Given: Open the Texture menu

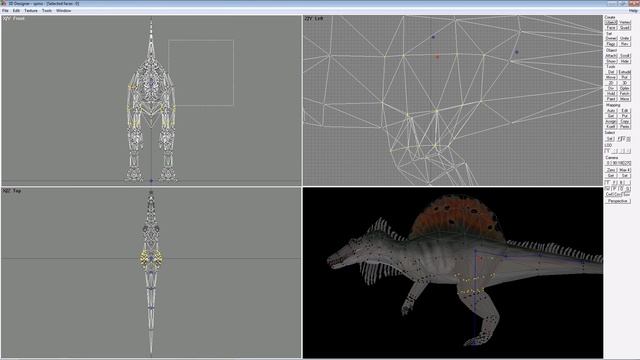Looking at the screenshot, I should 31,11.
